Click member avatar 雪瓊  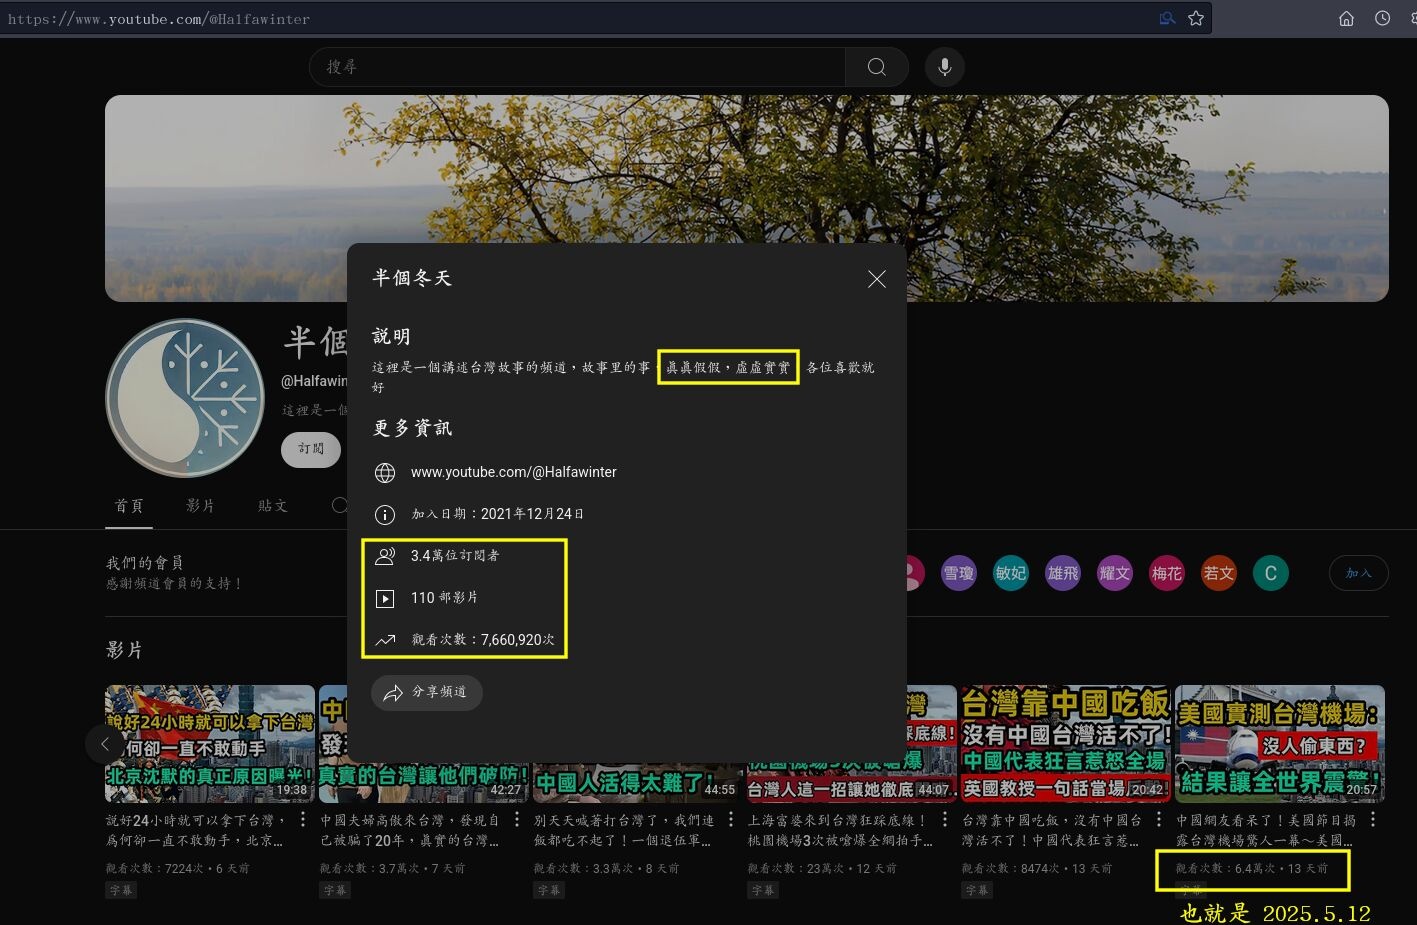click(x=959, y=573)
